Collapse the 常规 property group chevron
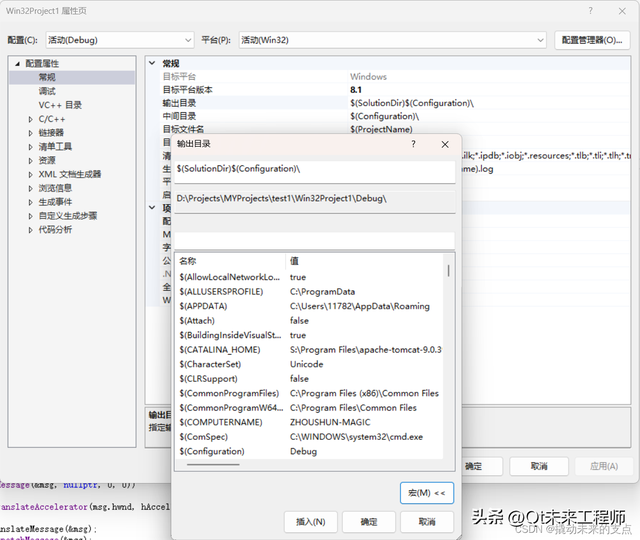This screenshot has height=540, width=640. pos(152,63)
